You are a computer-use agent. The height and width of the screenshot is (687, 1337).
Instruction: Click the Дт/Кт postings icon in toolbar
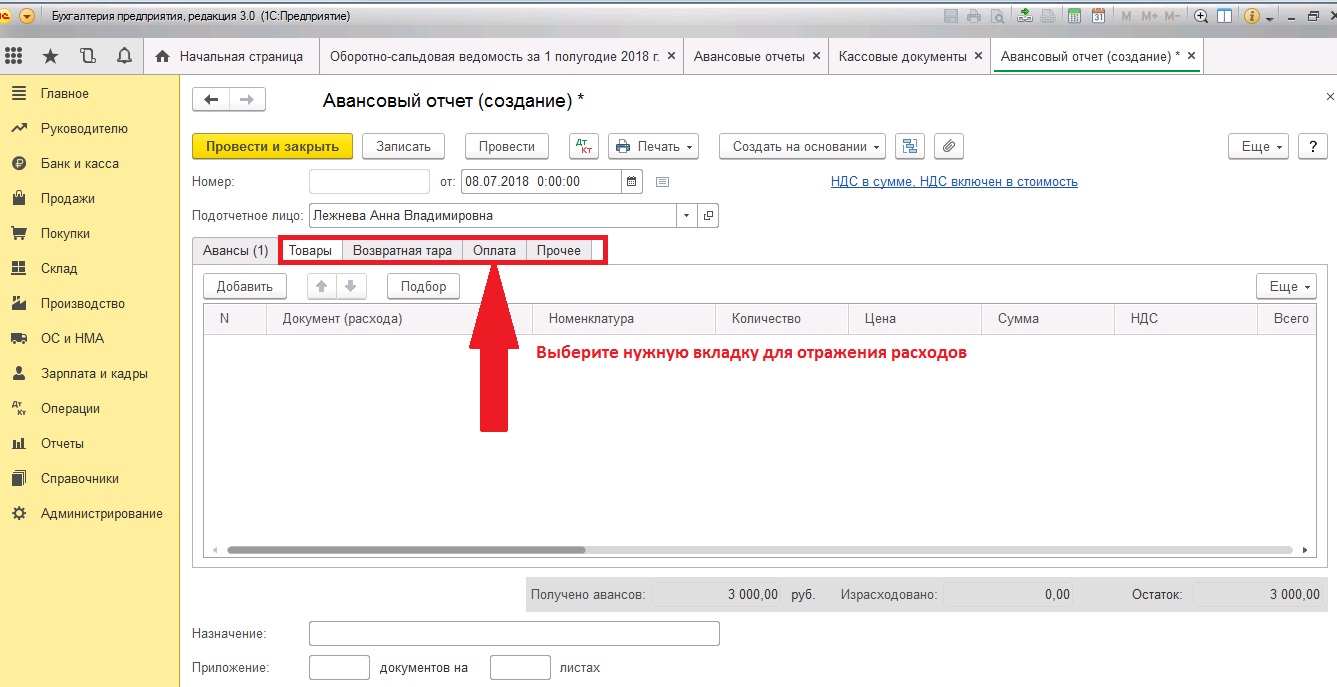[x=584, y=146]
